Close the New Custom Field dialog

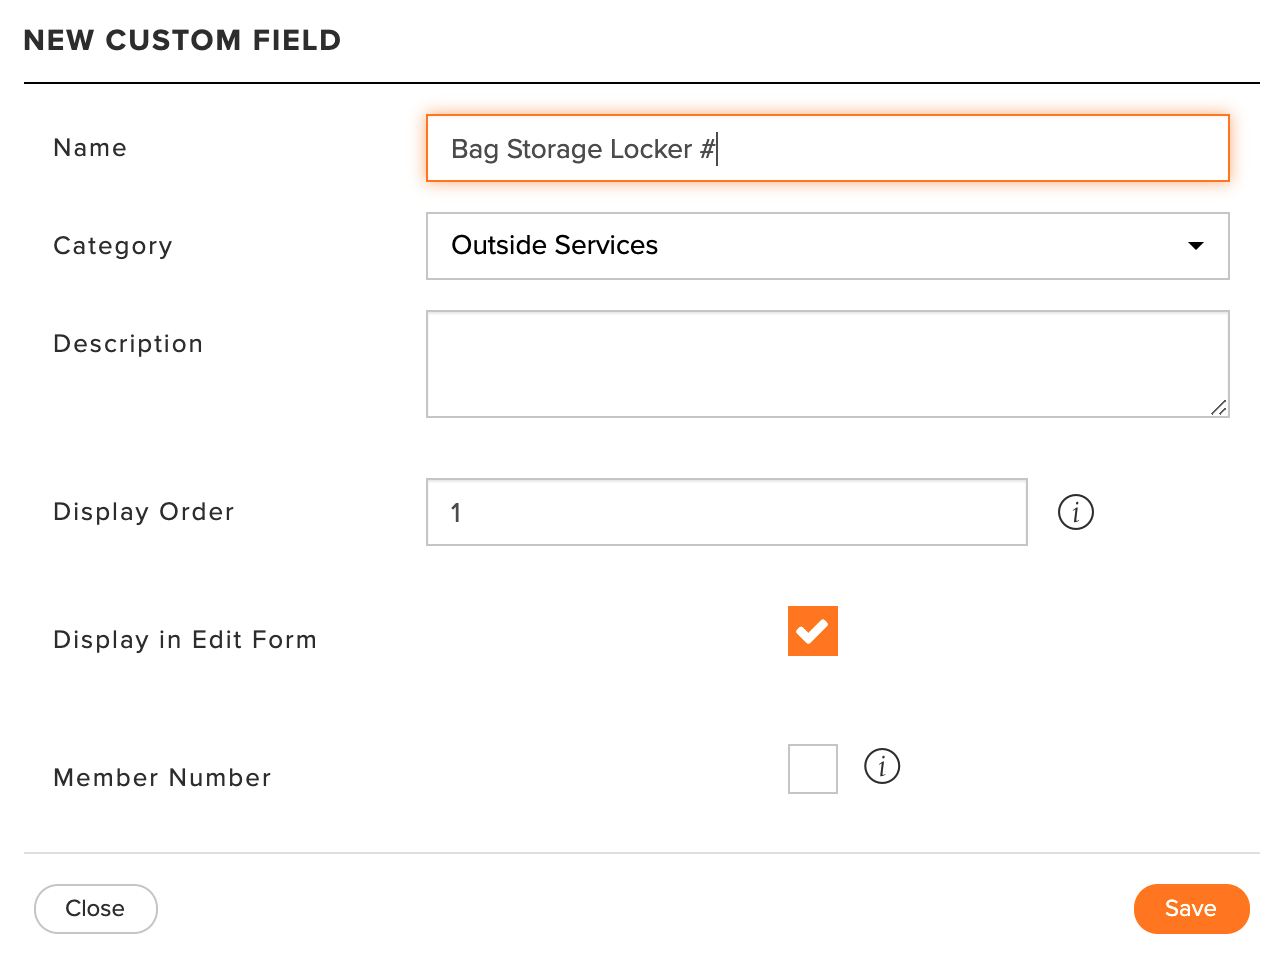96,909
